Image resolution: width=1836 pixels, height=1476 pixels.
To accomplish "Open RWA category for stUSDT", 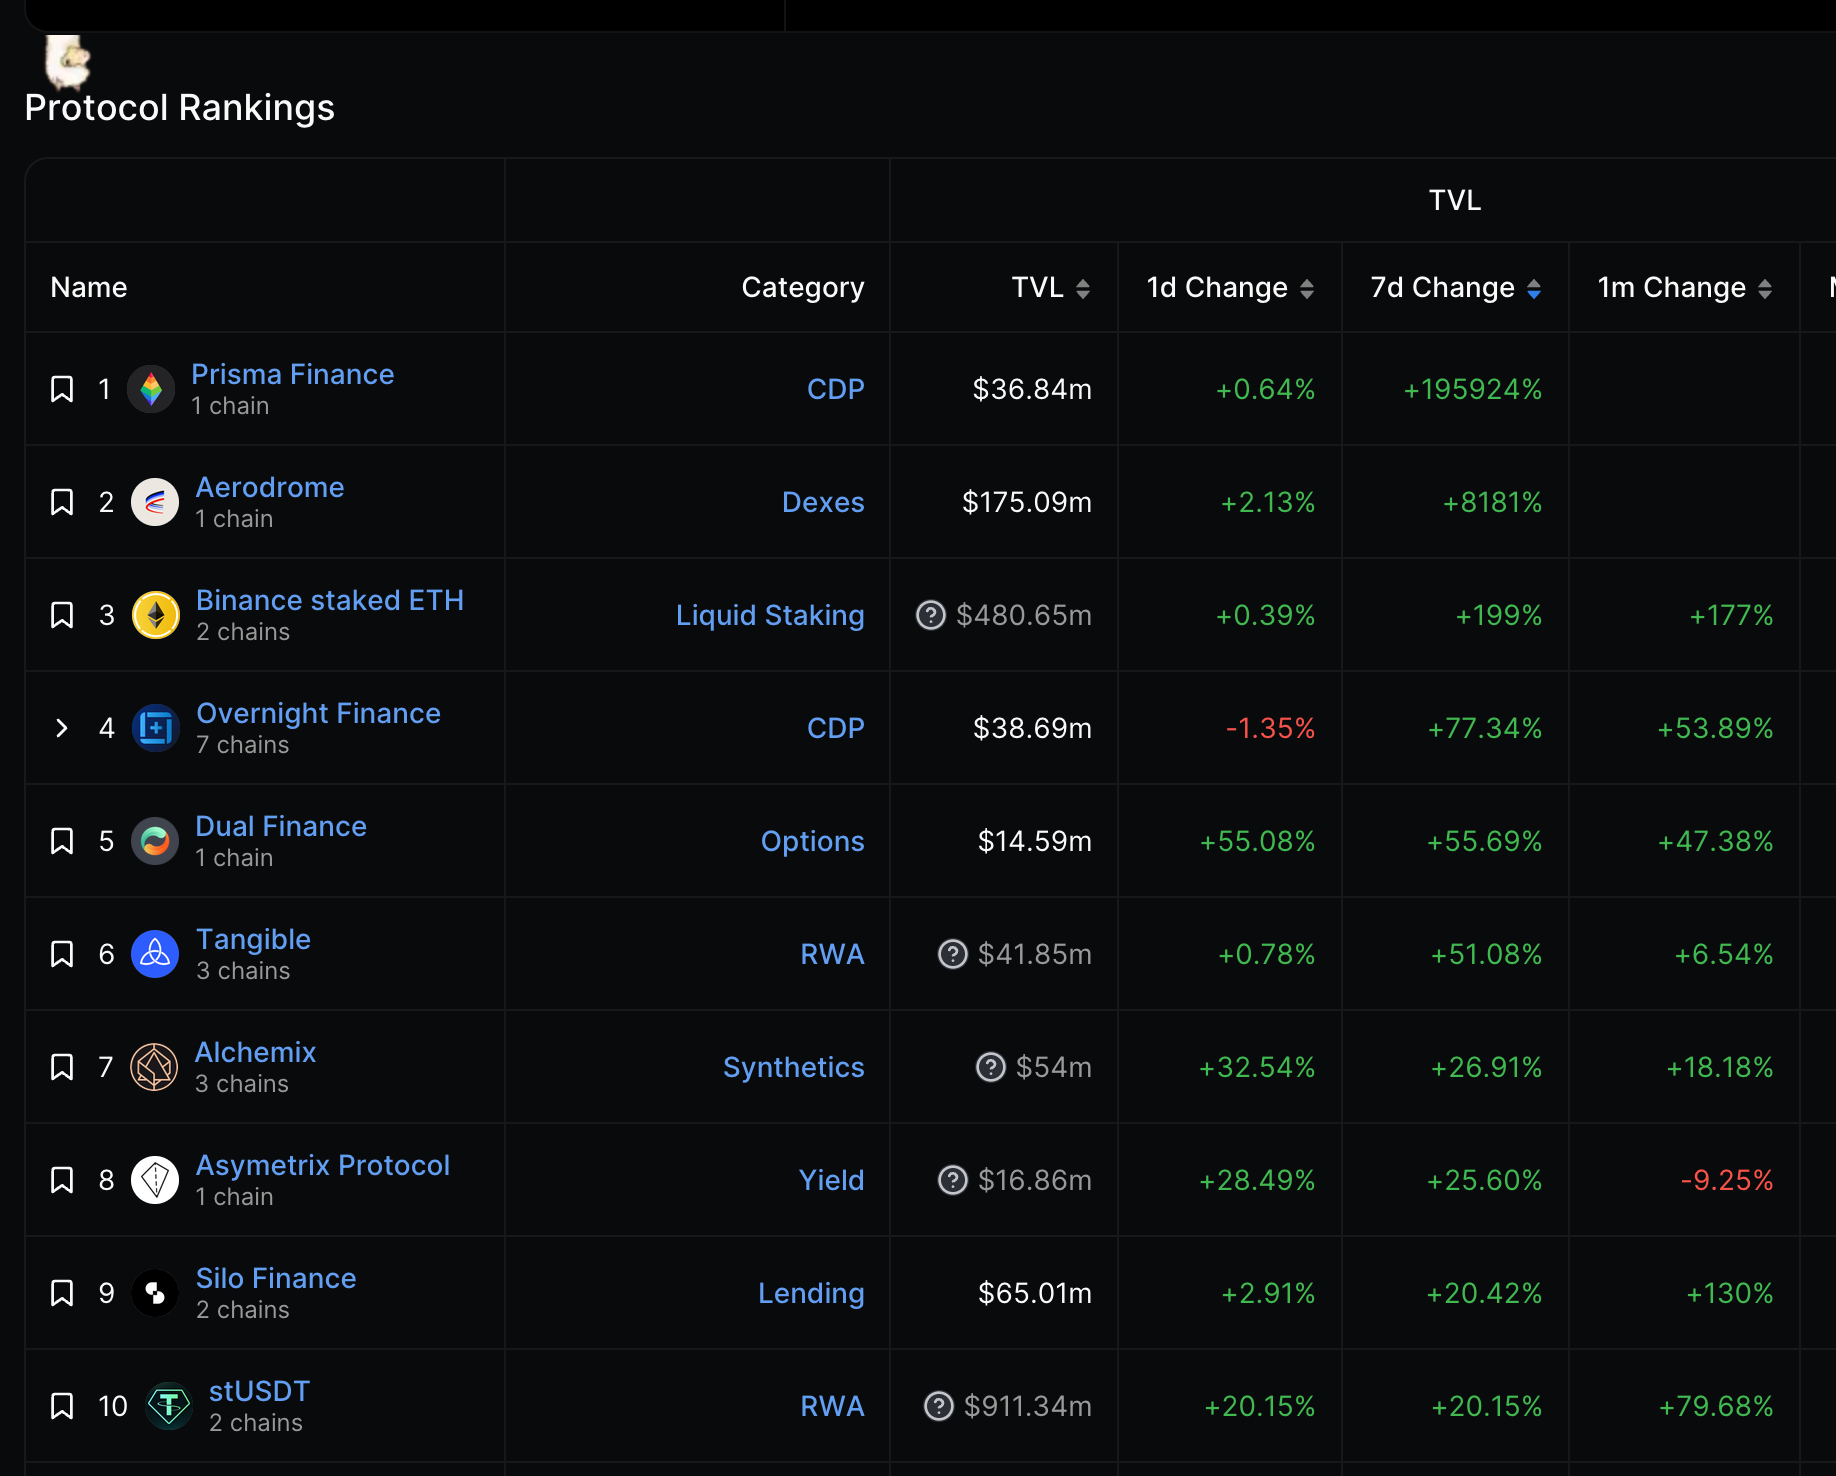I will (x=832, y=1406).
